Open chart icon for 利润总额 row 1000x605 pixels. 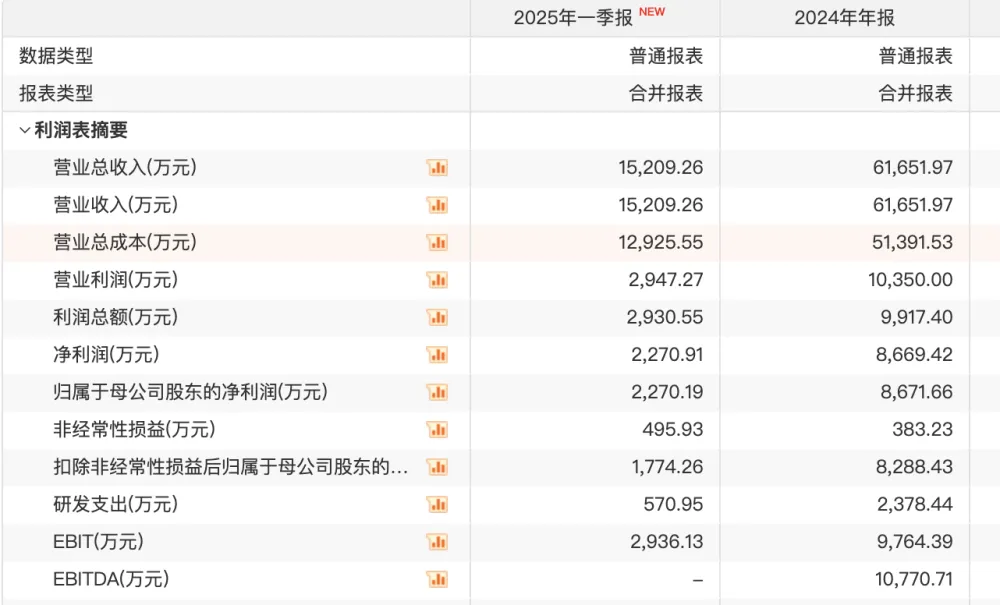point(438,317)
